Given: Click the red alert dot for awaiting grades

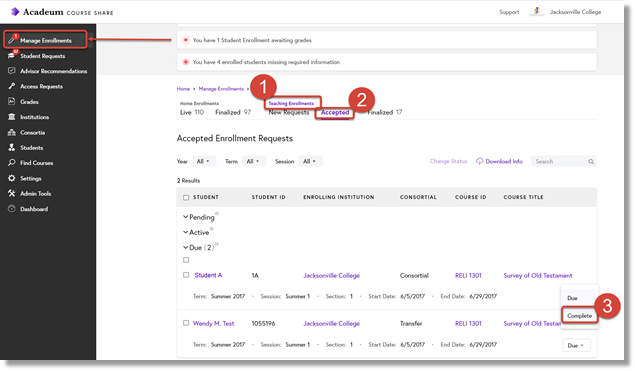Looking at the screenshot, I should tap(185, 40).
